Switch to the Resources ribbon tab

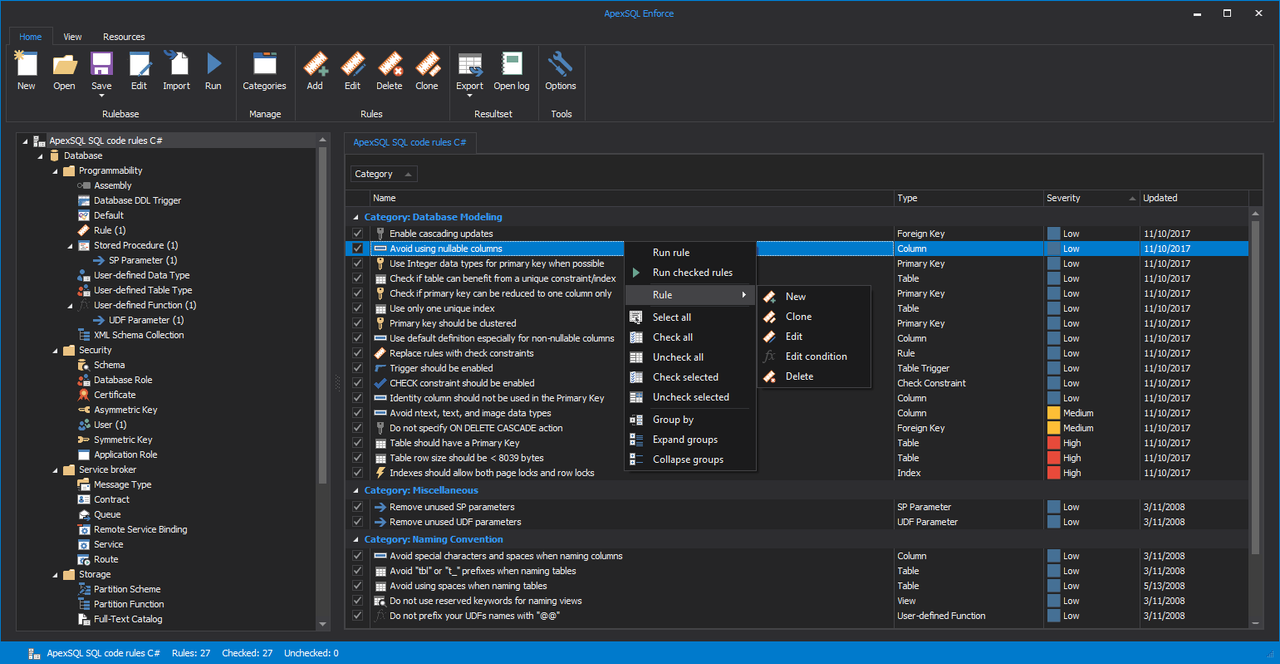coord(124,37)
